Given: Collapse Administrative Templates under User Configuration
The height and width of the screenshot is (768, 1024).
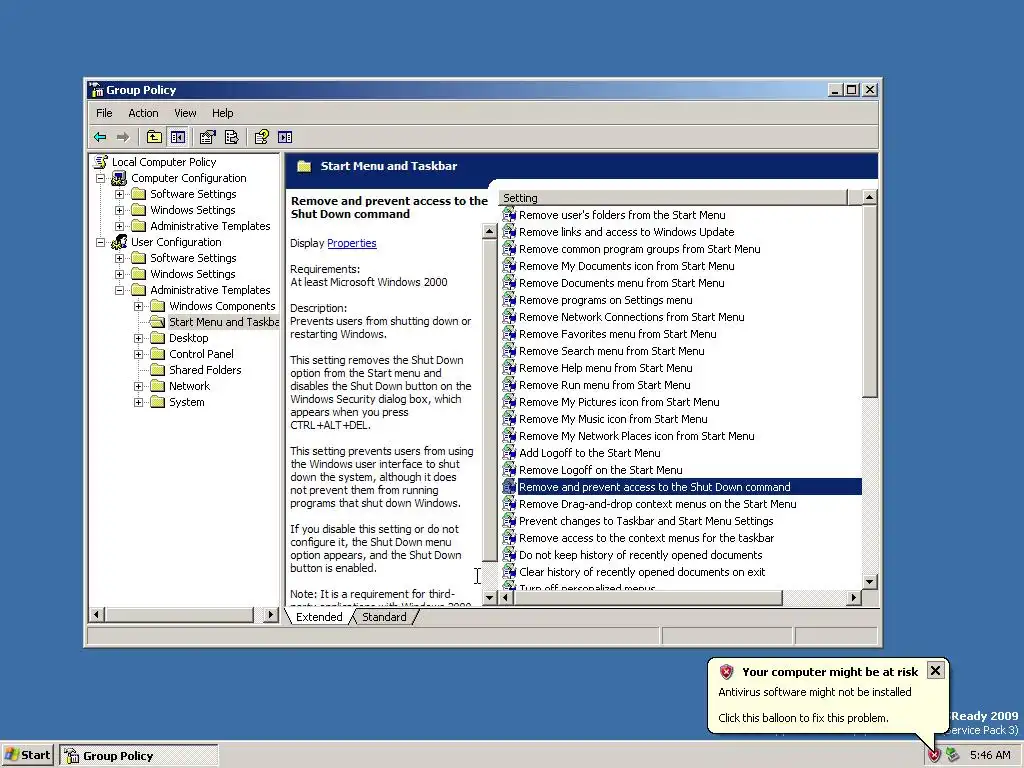Looking at the screenshot, I should pyautogui.click(x=120, y=291).
